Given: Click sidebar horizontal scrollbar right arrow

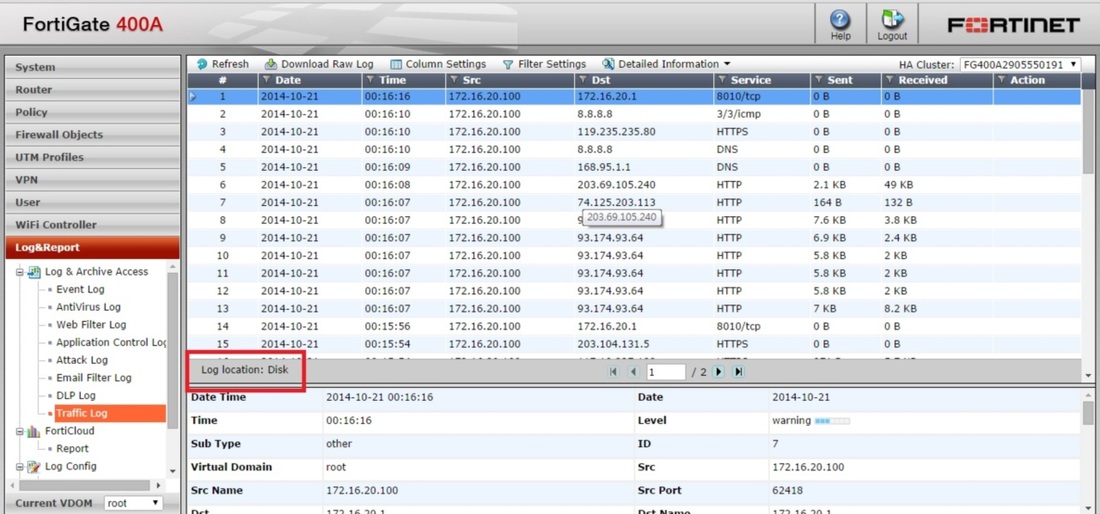Looking at the screenshot, I should 158,485.
